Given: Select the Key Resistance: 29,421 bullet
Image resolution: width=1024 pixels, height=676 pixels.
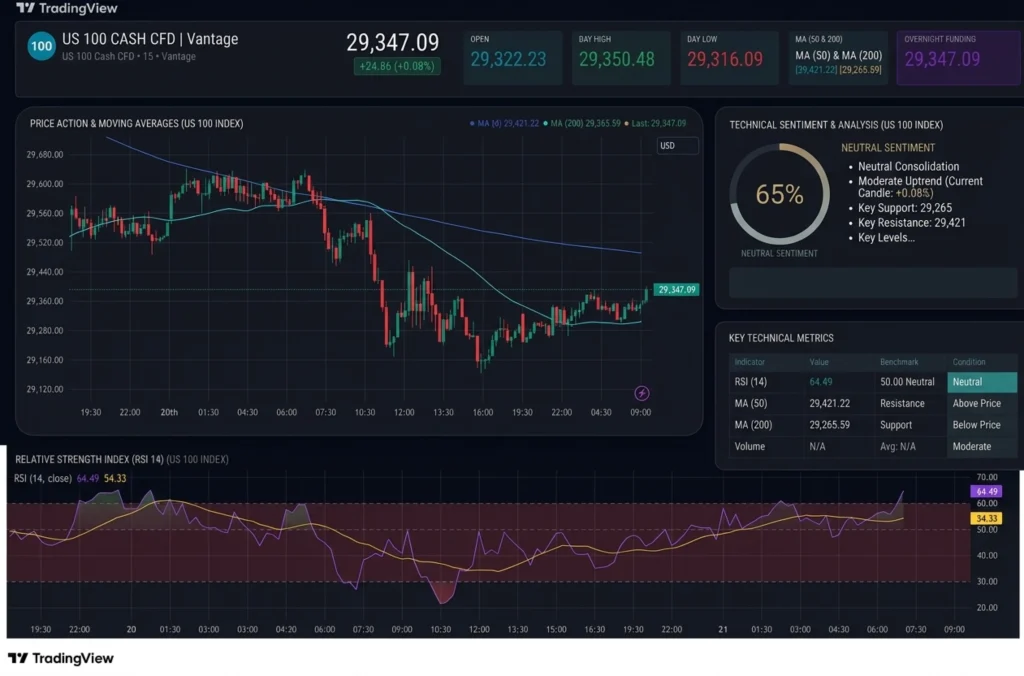Looking at the screenshot, I should [912, 223].
